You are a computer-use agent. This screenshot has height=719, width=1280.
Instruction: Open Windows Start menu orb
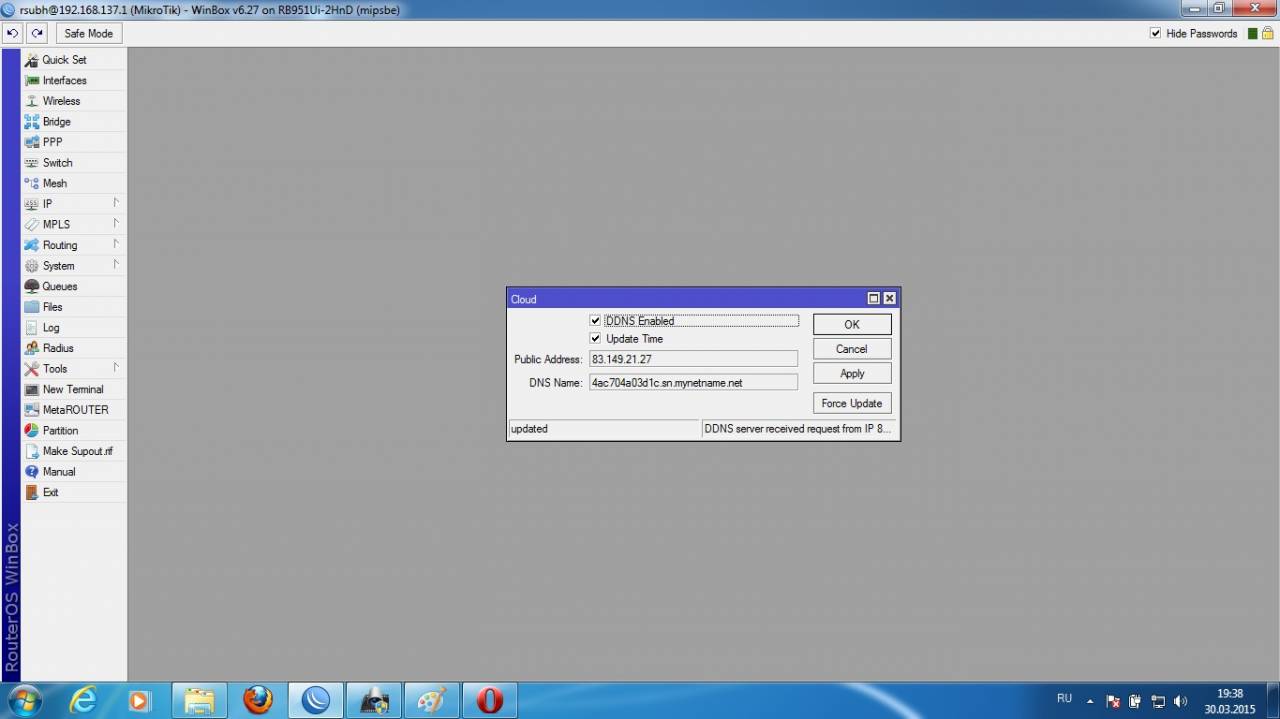(25, 700)
